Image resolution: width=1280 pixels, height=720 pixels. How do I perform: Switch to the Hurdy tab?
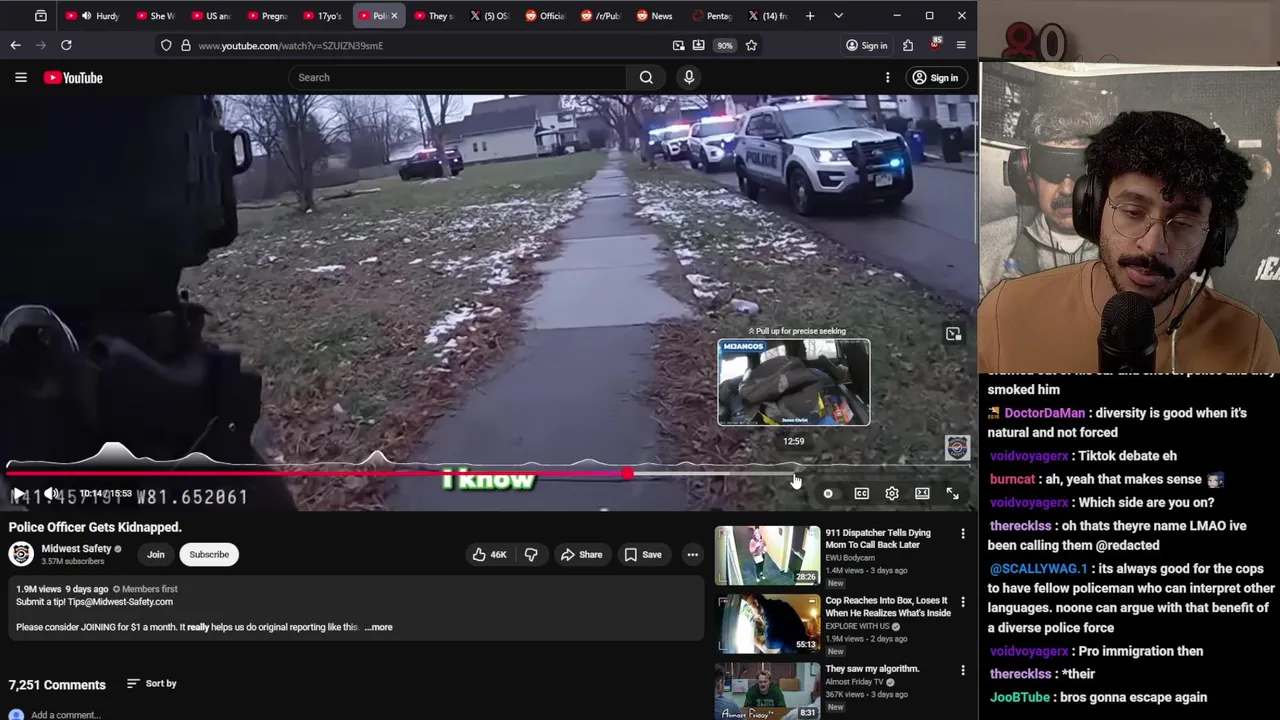pyautogui.click(x=98, y=16)
